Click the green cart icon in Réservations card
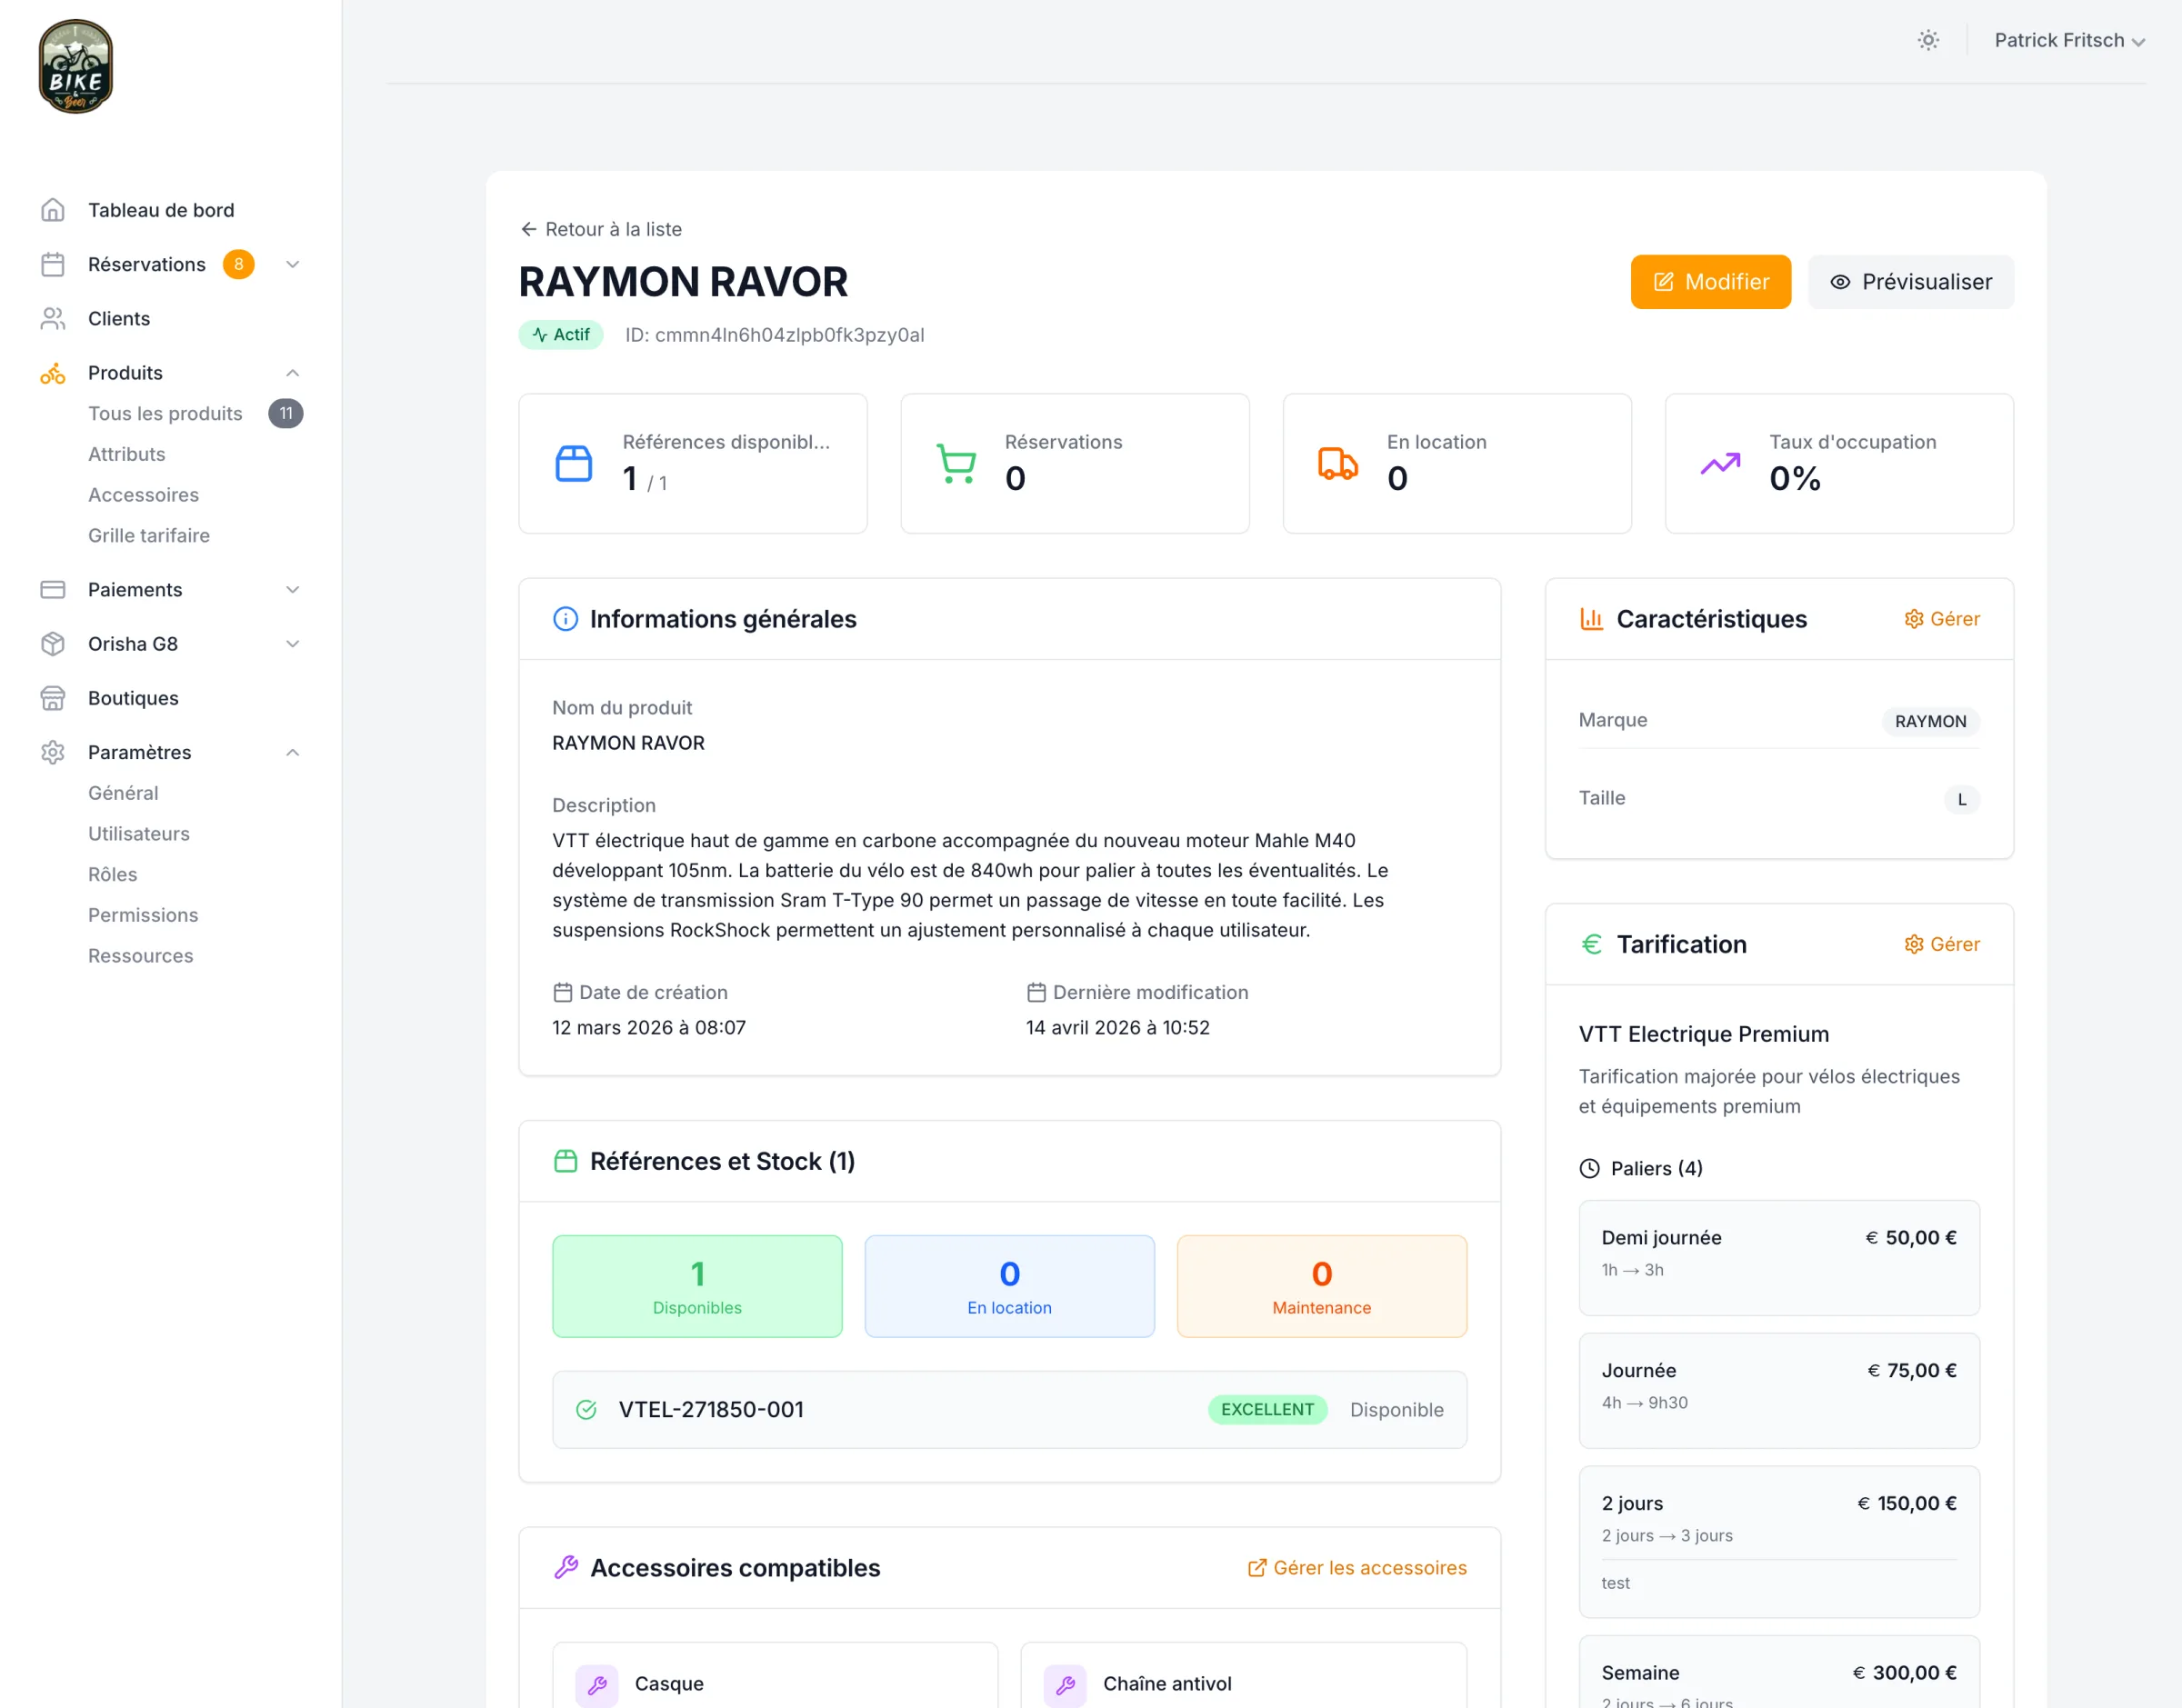The width and height of the screenshot is (2182, 1708). [956, 464]
